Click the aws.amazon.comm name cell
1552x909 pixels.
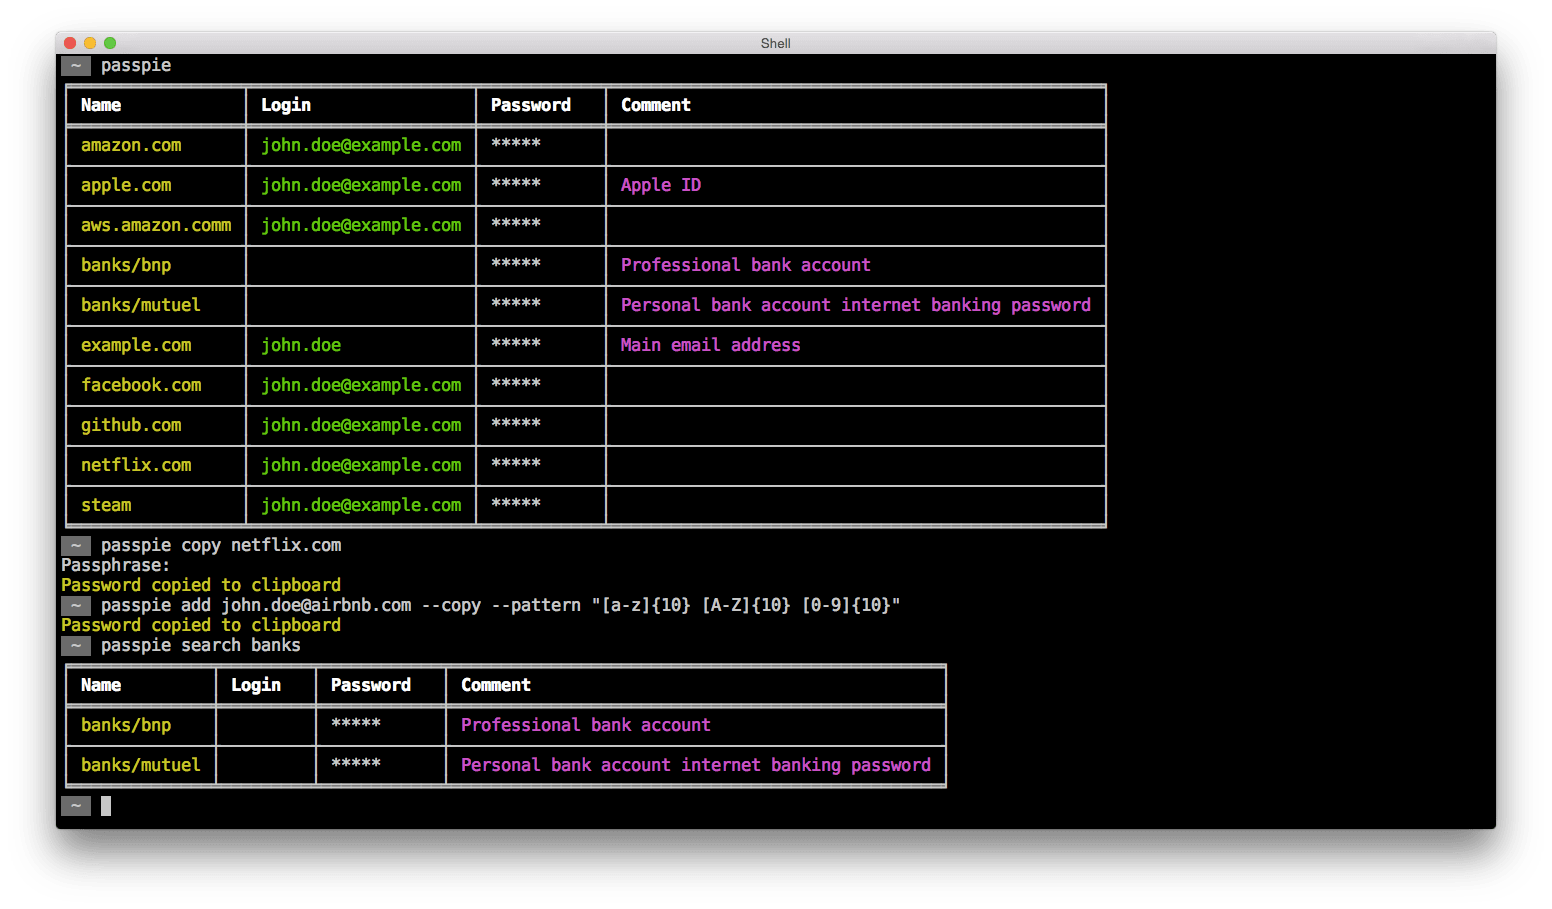[x=156, y=225]
